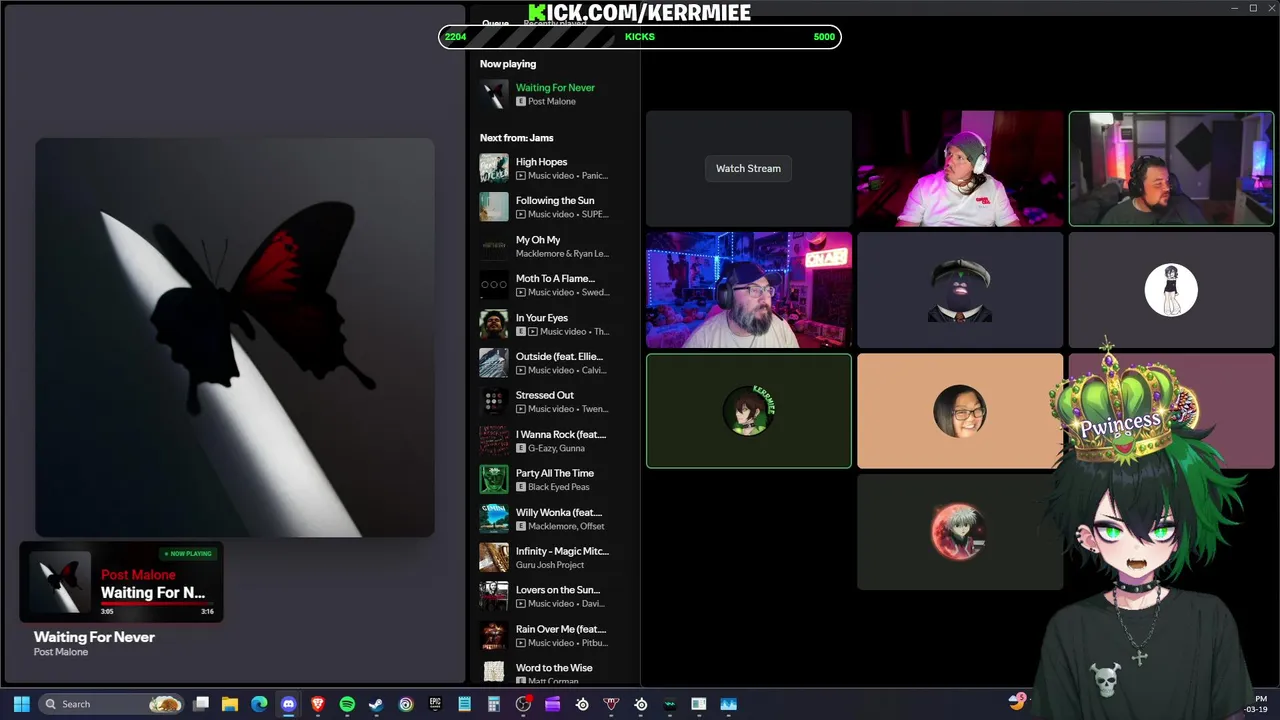Image resolution: width=1280 pixels, height=720 pixels.
Task: Open the Calculator taskbar icon
Action: [494, 704]
